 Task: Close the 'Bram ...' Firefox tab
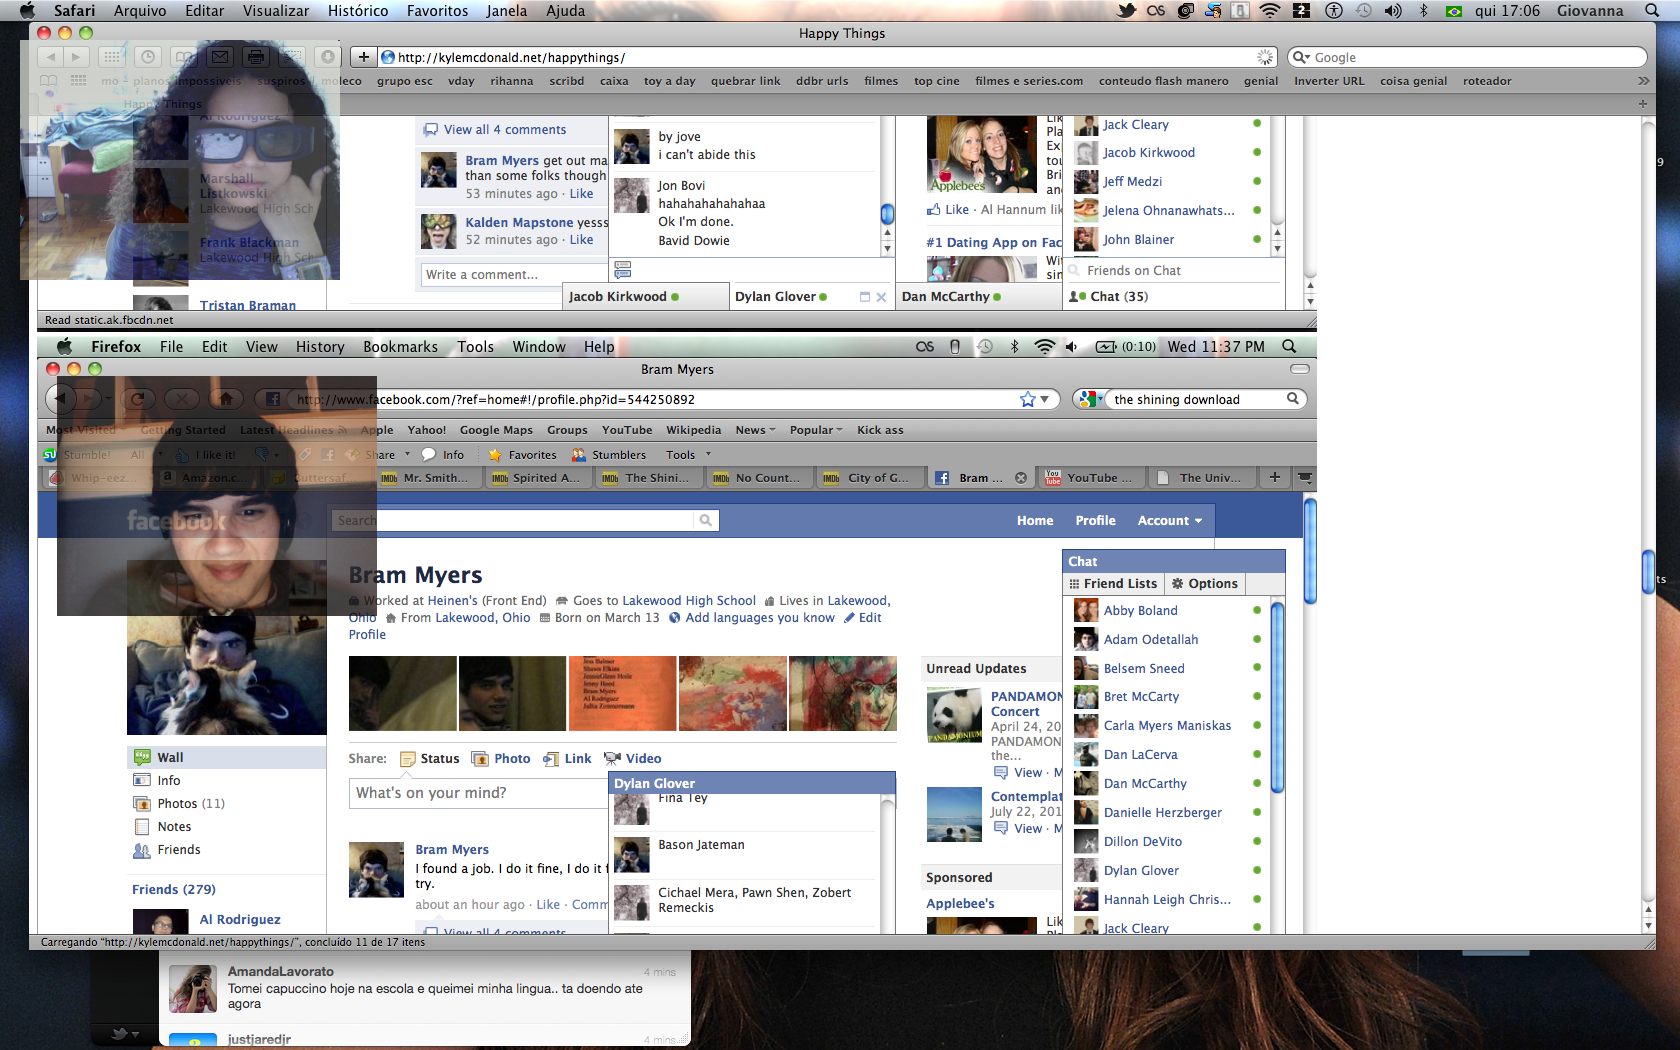[1021, 478]
